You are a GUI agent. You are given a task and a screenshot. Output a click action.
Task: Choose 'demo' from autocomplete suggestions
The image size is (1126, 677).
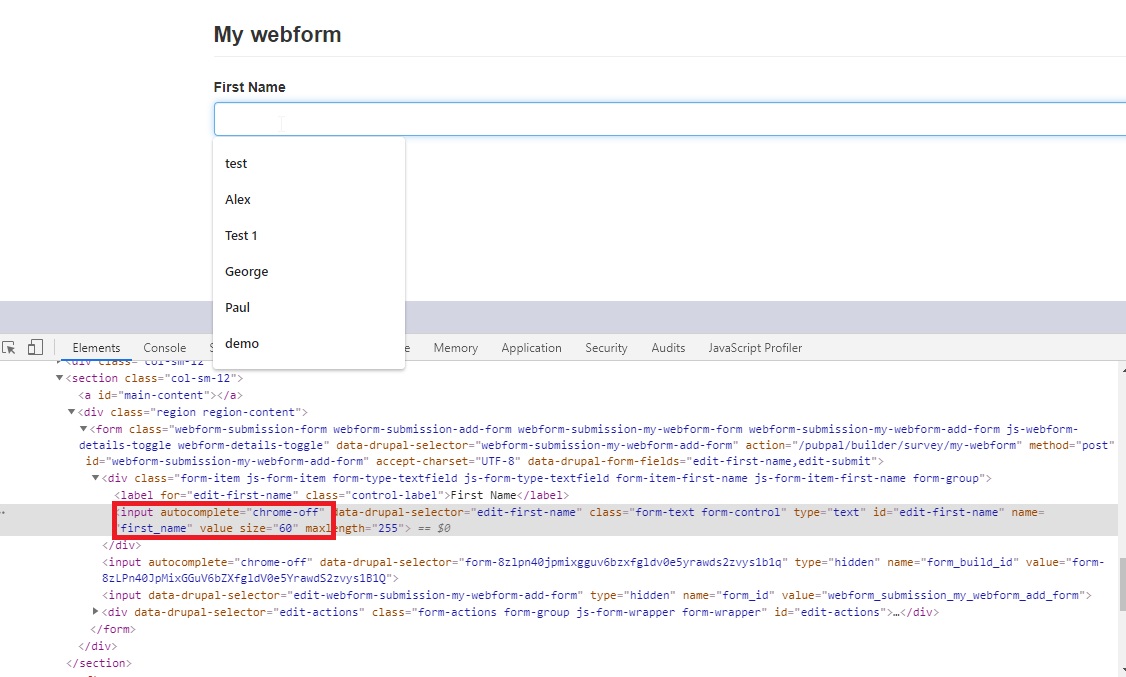click(x=309, y=343)
